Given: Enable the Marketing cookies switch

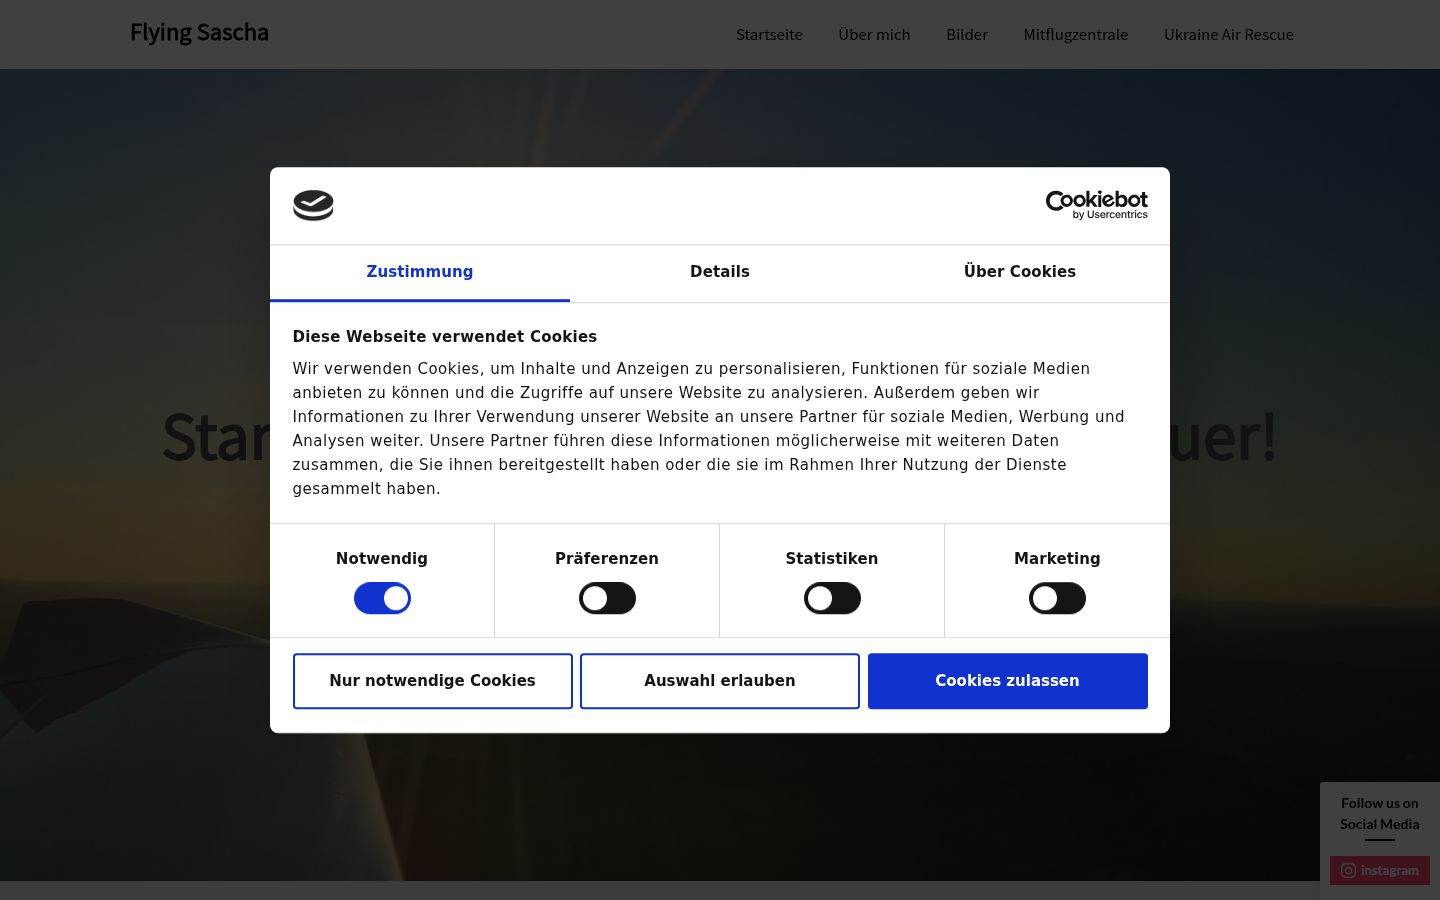Looking at the screenshot, I should (x=1057, y=598).
